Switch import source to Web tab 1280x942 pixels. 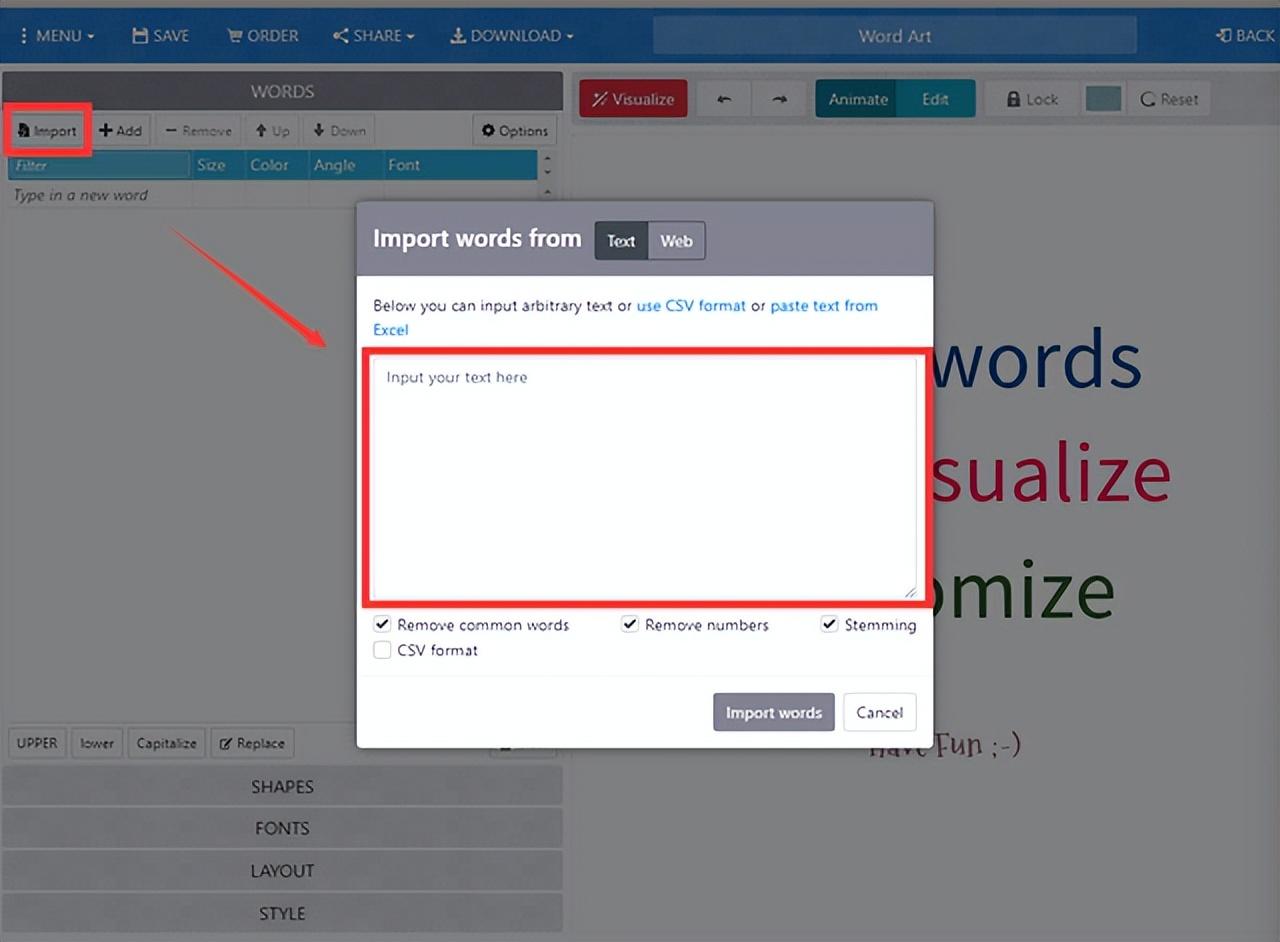(676, 240)
